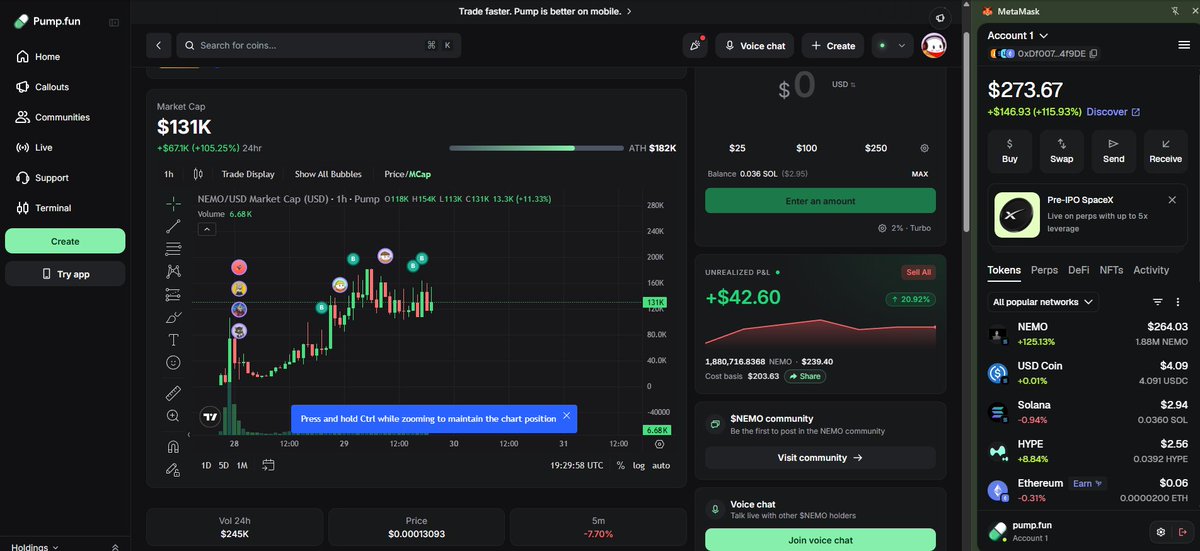The image size is (1200, 551).
Task: Expand the Holdings section
Action: [35, 547]
